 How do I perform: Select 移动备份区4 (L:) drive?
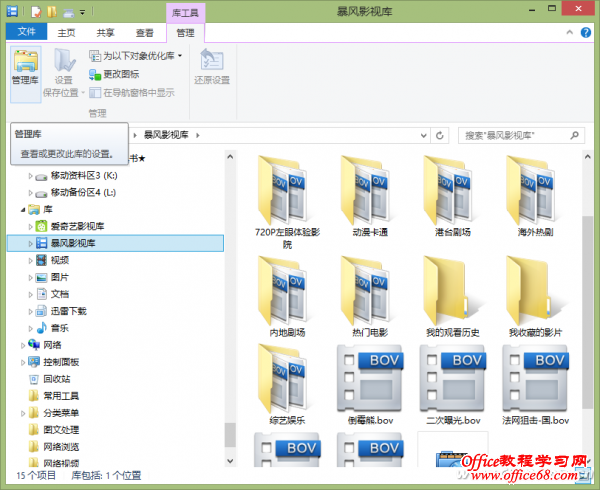(x=83, y=192)
